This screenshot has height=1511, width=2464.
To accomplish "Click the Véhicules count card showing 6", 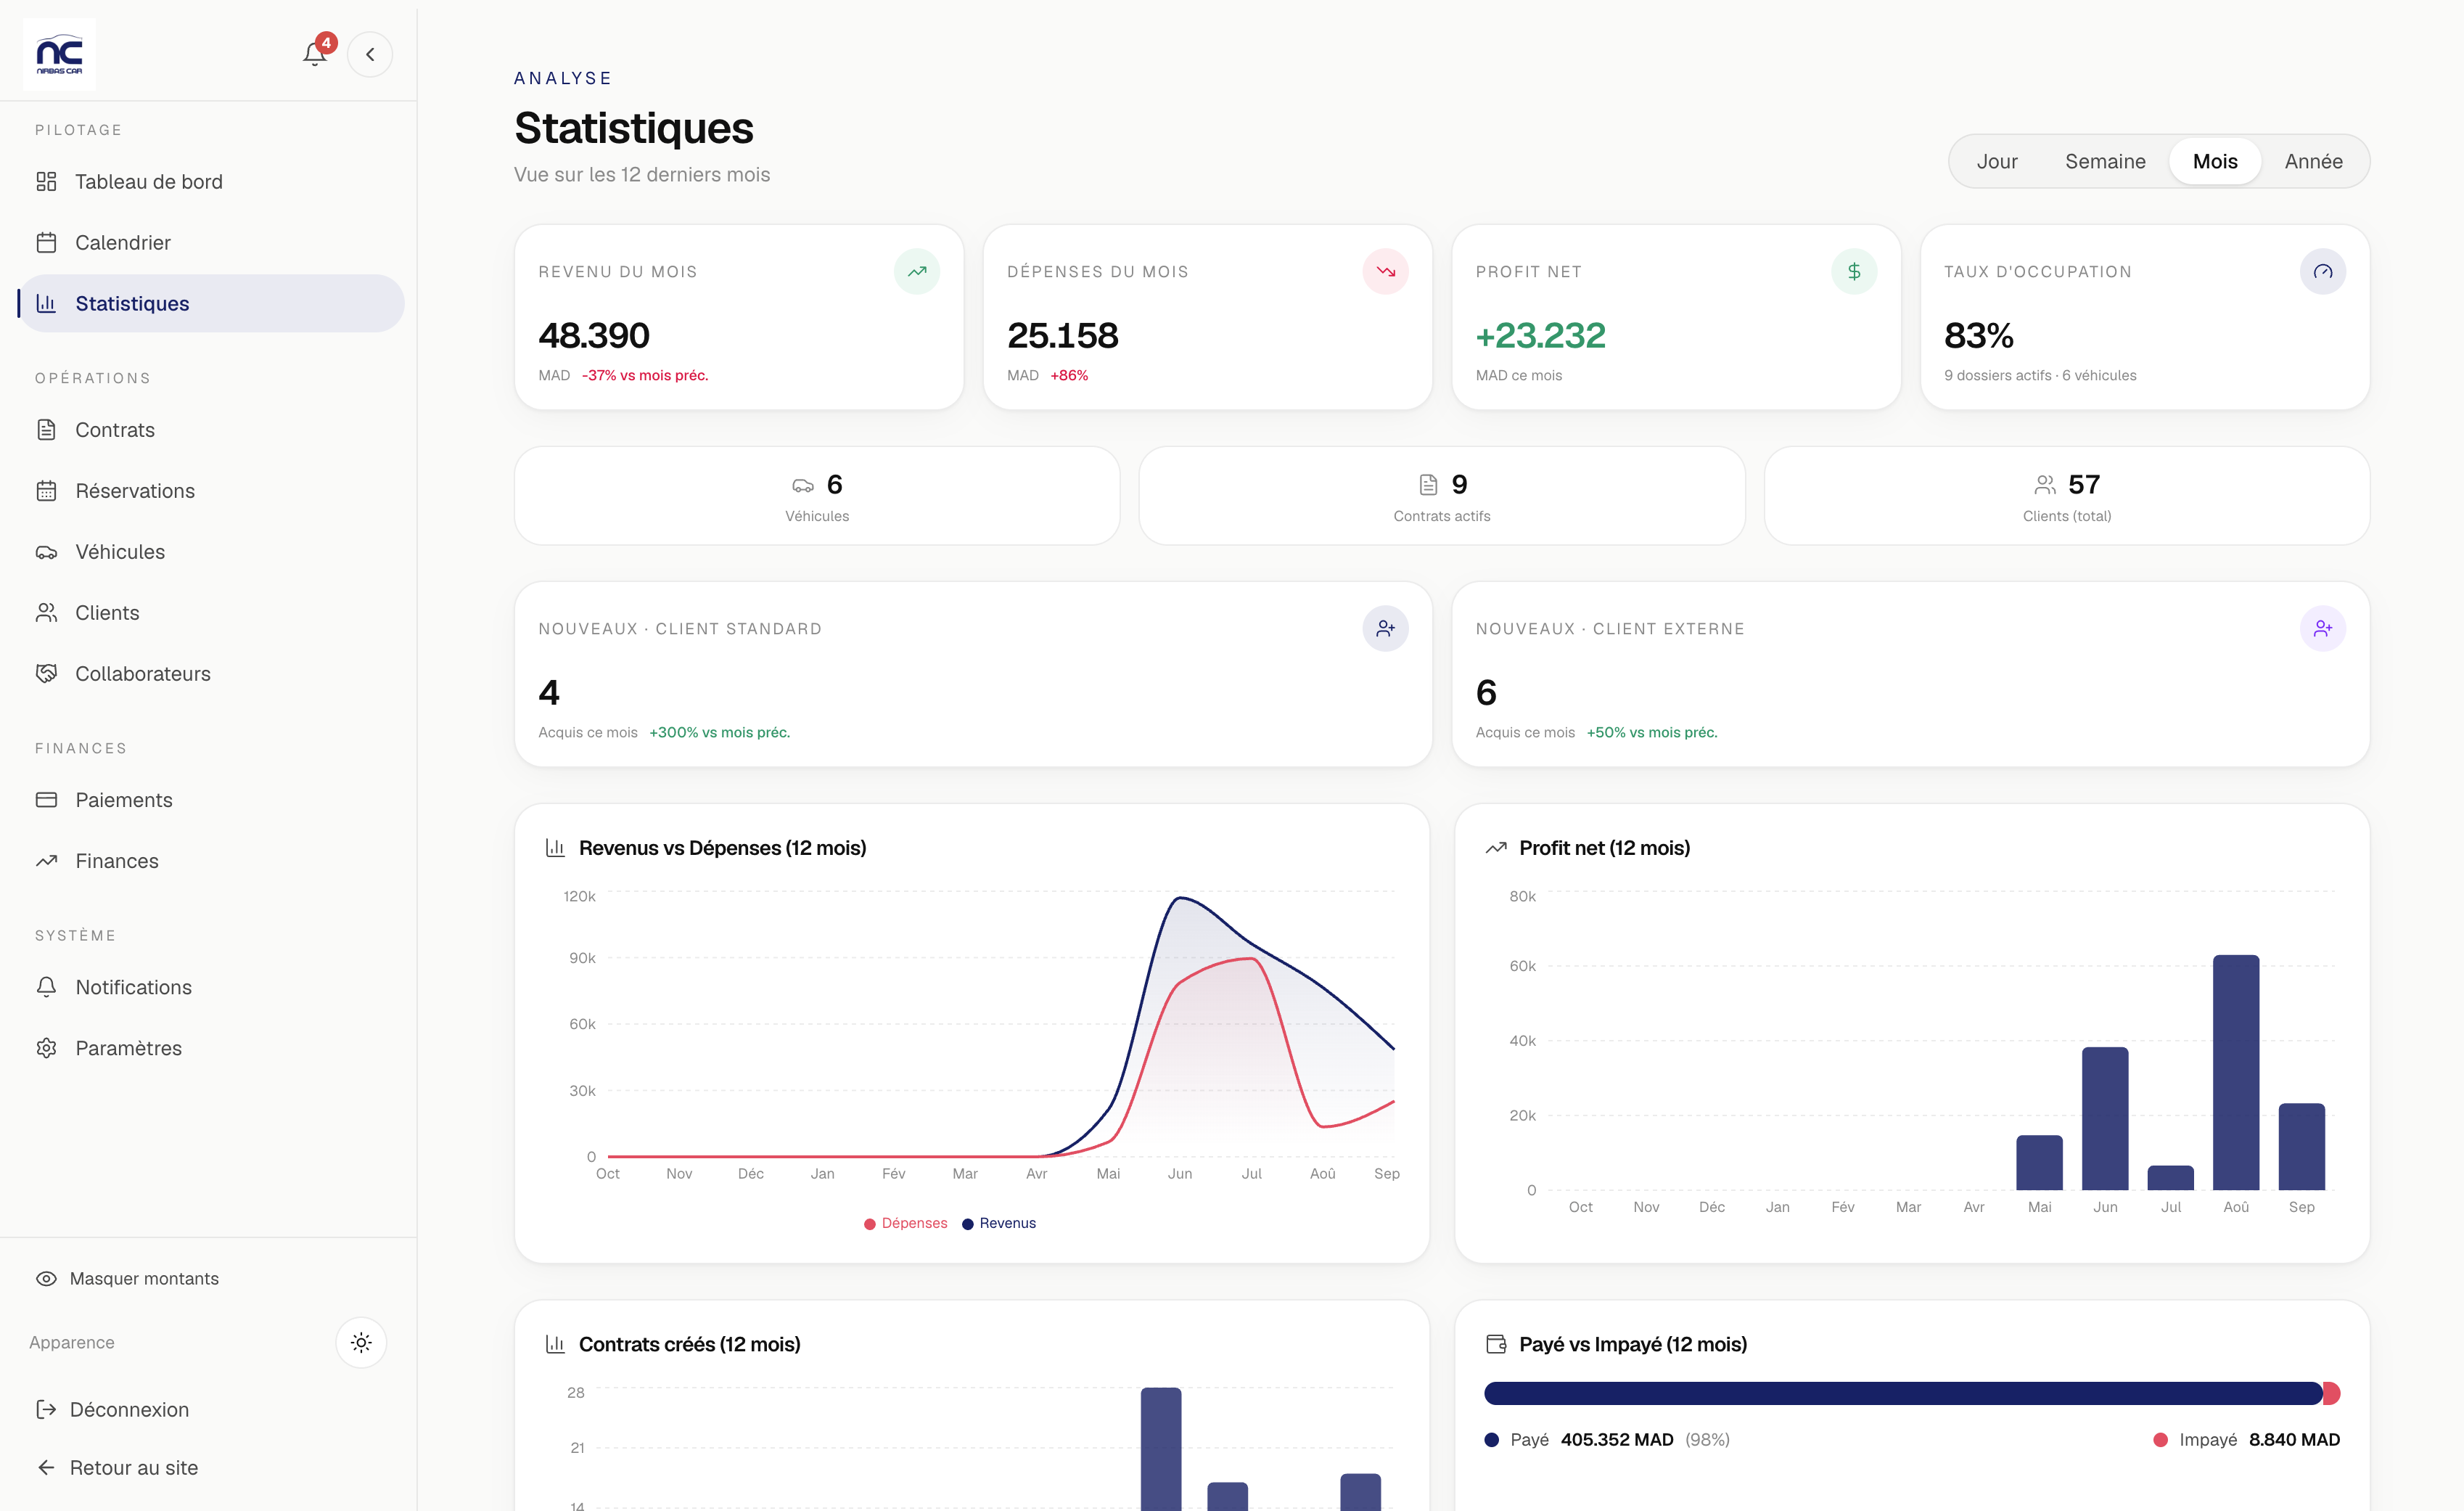I will [817, 496].
